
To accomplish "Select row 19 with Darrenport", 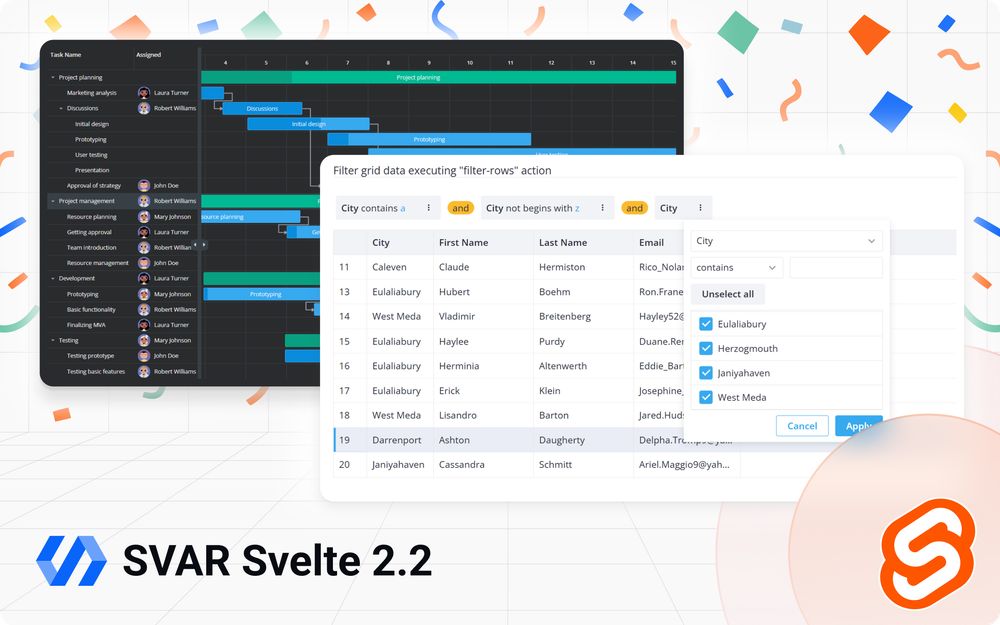I will click(x=508, y=440).
